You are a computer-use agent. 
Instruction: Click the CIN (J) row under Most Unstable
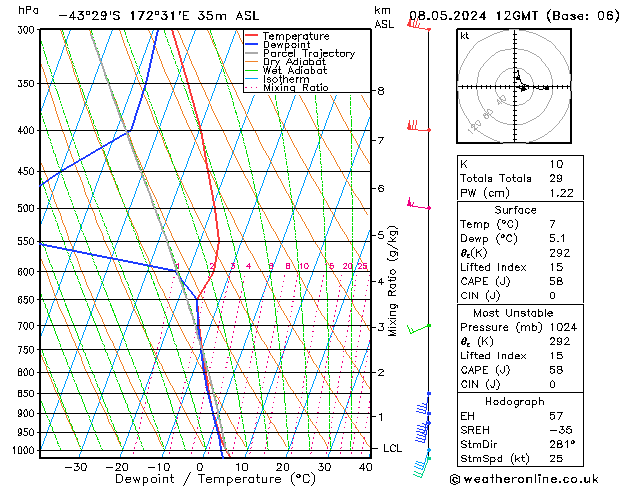coord(520,384)
